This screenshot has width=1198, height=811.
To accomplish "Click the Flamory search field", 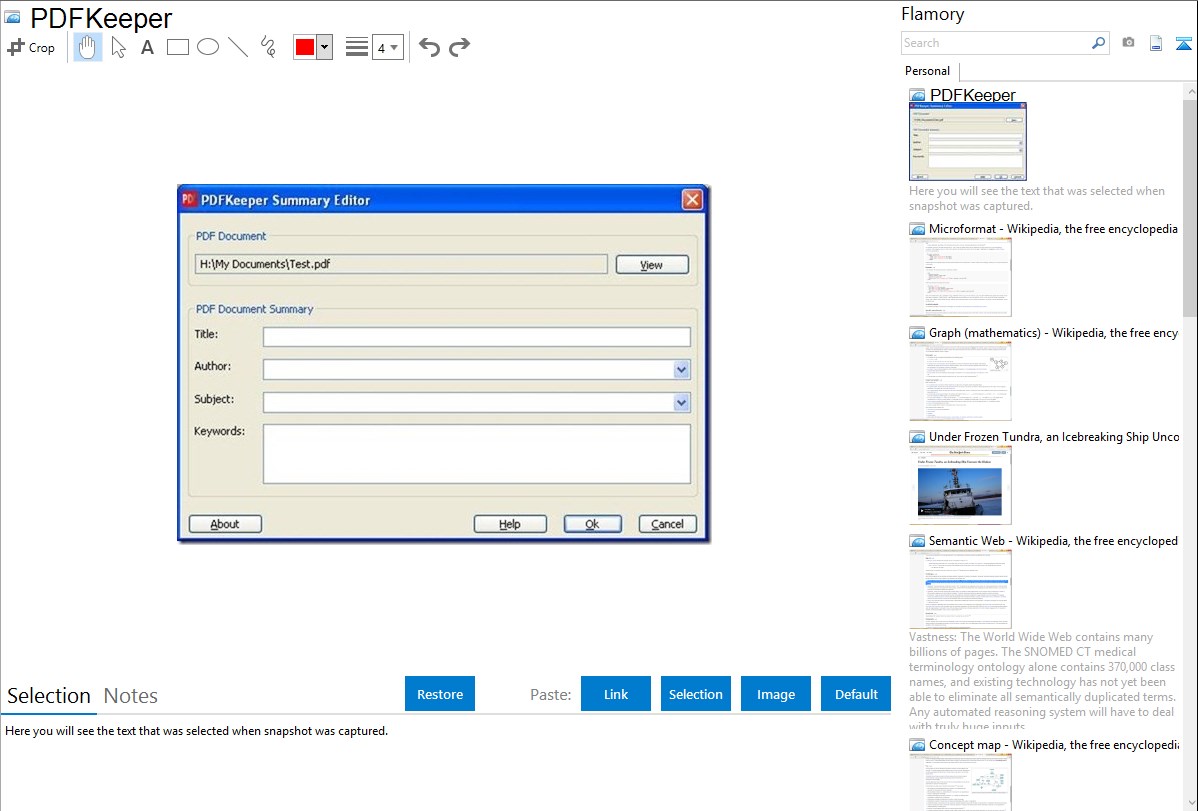I will click(x=996, y=43).
